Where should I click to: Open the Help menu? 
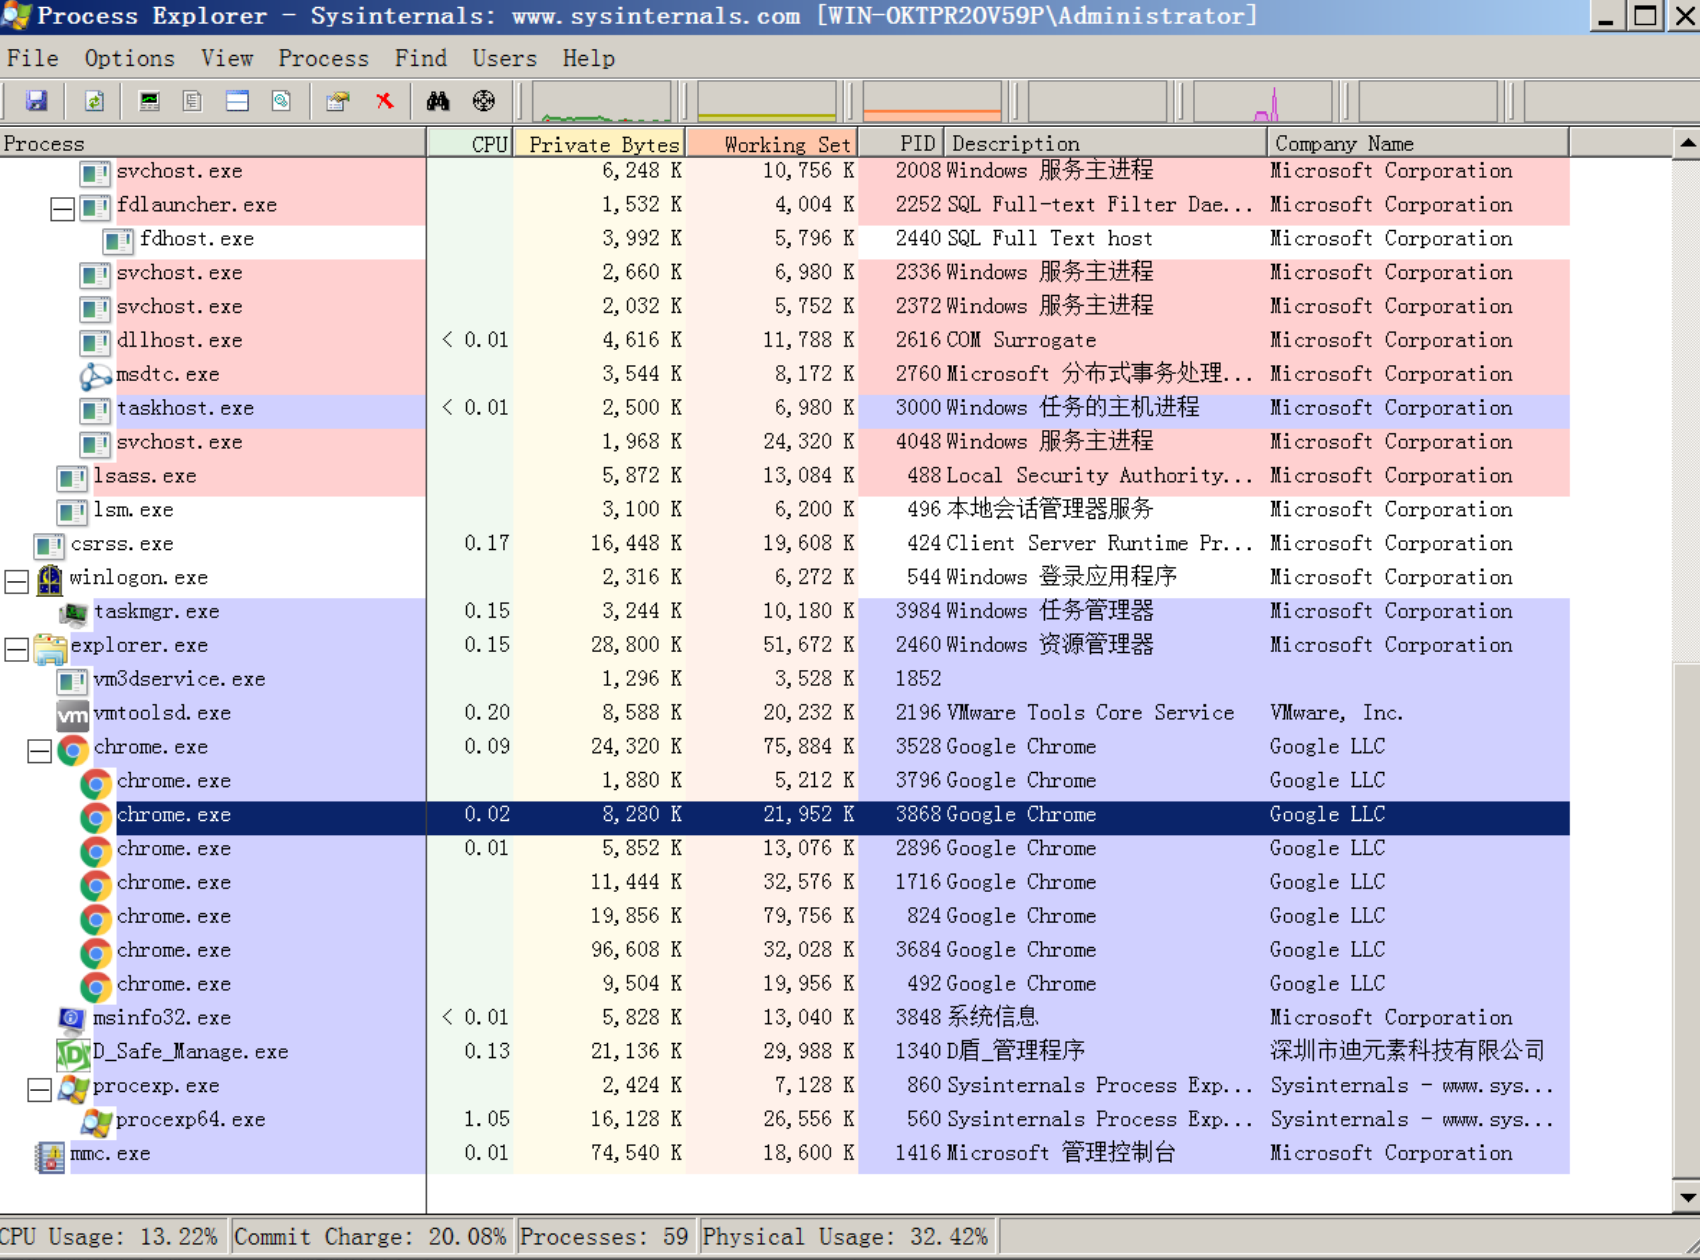pyautogui.click(x=589, y=58)
